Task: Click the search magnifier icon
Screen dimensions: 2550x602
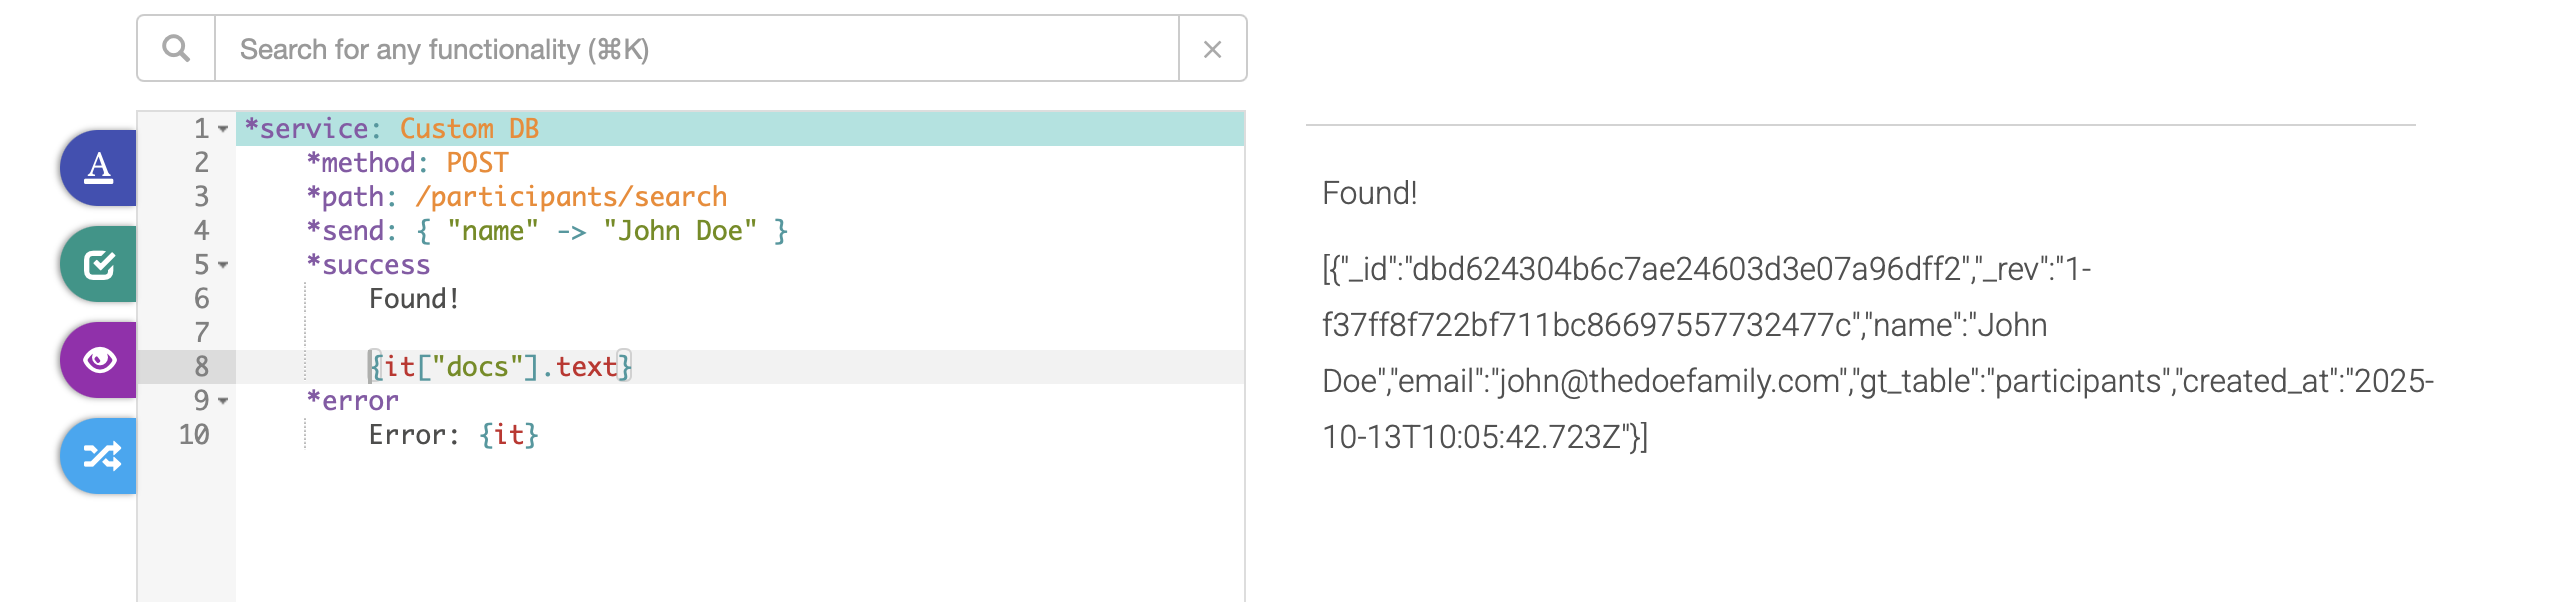Action: [177, 47]
